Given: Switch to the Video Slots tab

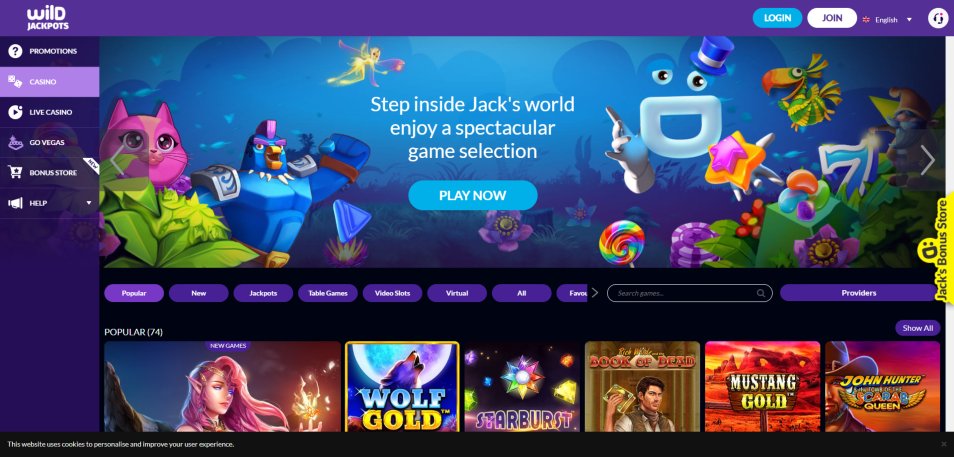Looking at the screenshot, I should (x=392, y=293).
